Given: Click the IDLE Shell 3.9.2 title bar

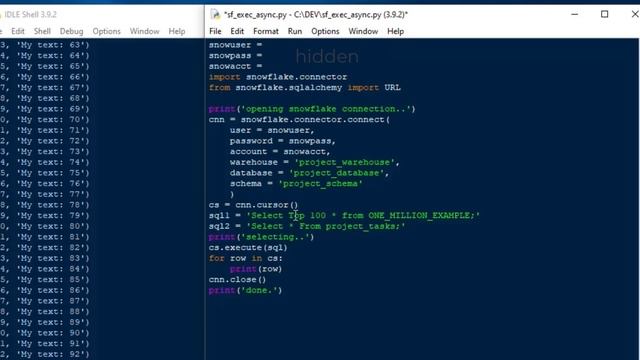Looking at the screenshot, I should (x=31, y=15).
